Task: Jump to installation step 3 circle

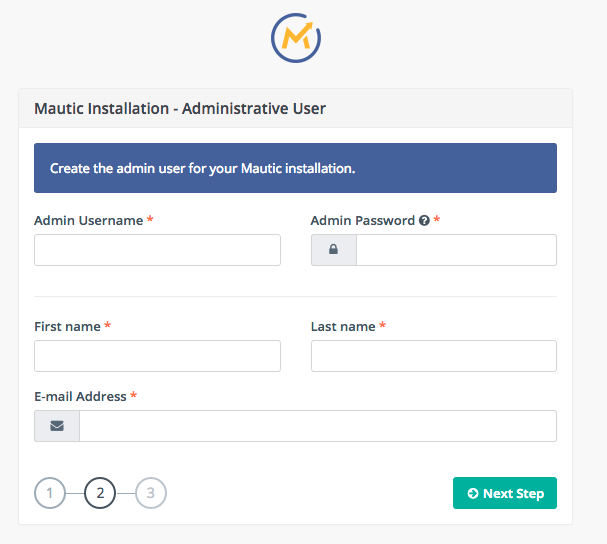Action: click(151, 493)
